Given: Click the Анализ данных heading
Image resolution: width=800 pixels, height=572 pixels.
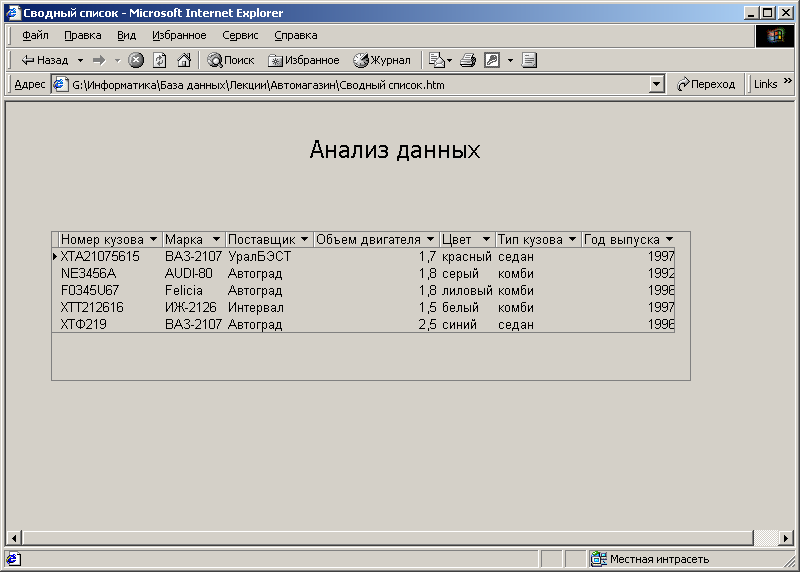Looking at the screenshot, I should tap(395, 150).
